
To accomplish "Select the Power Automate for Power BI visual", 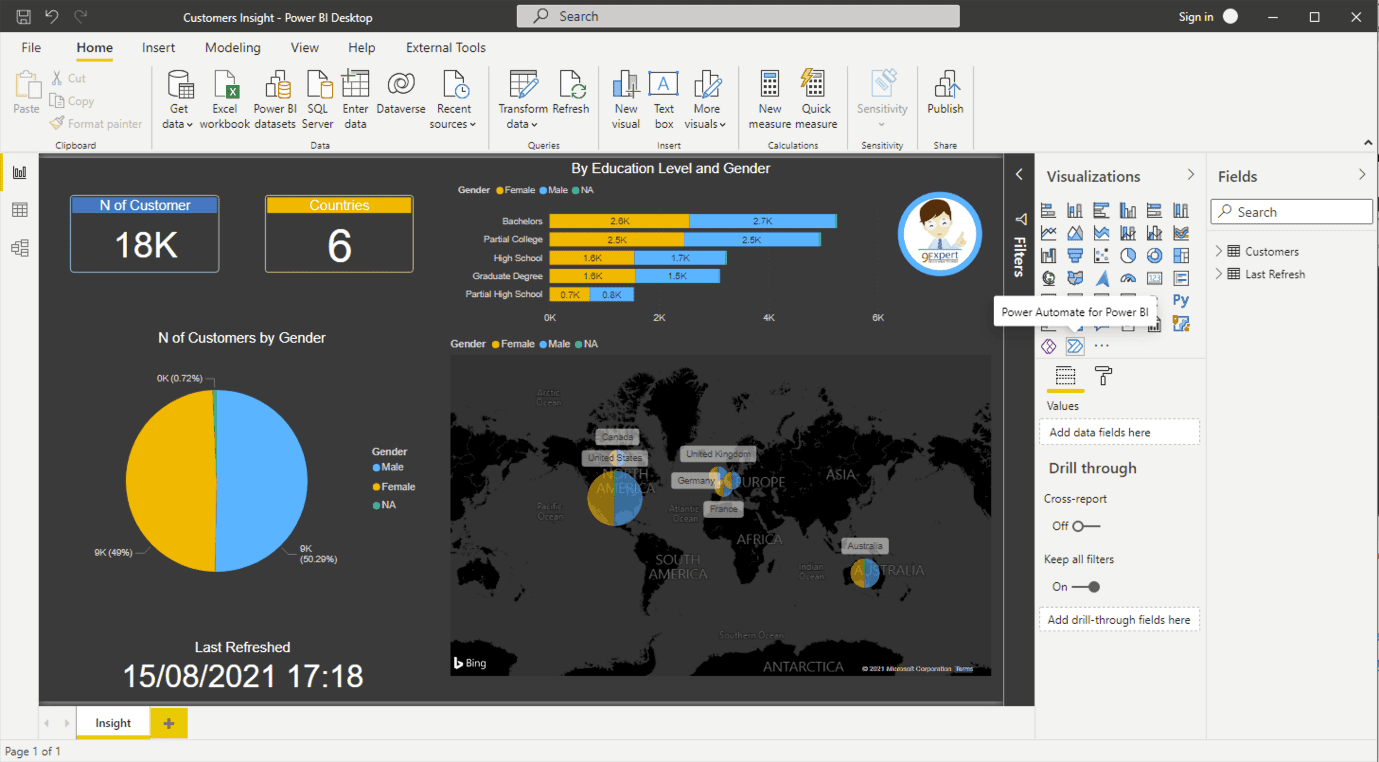I will pyautogui.click(x=1074, y=345).
